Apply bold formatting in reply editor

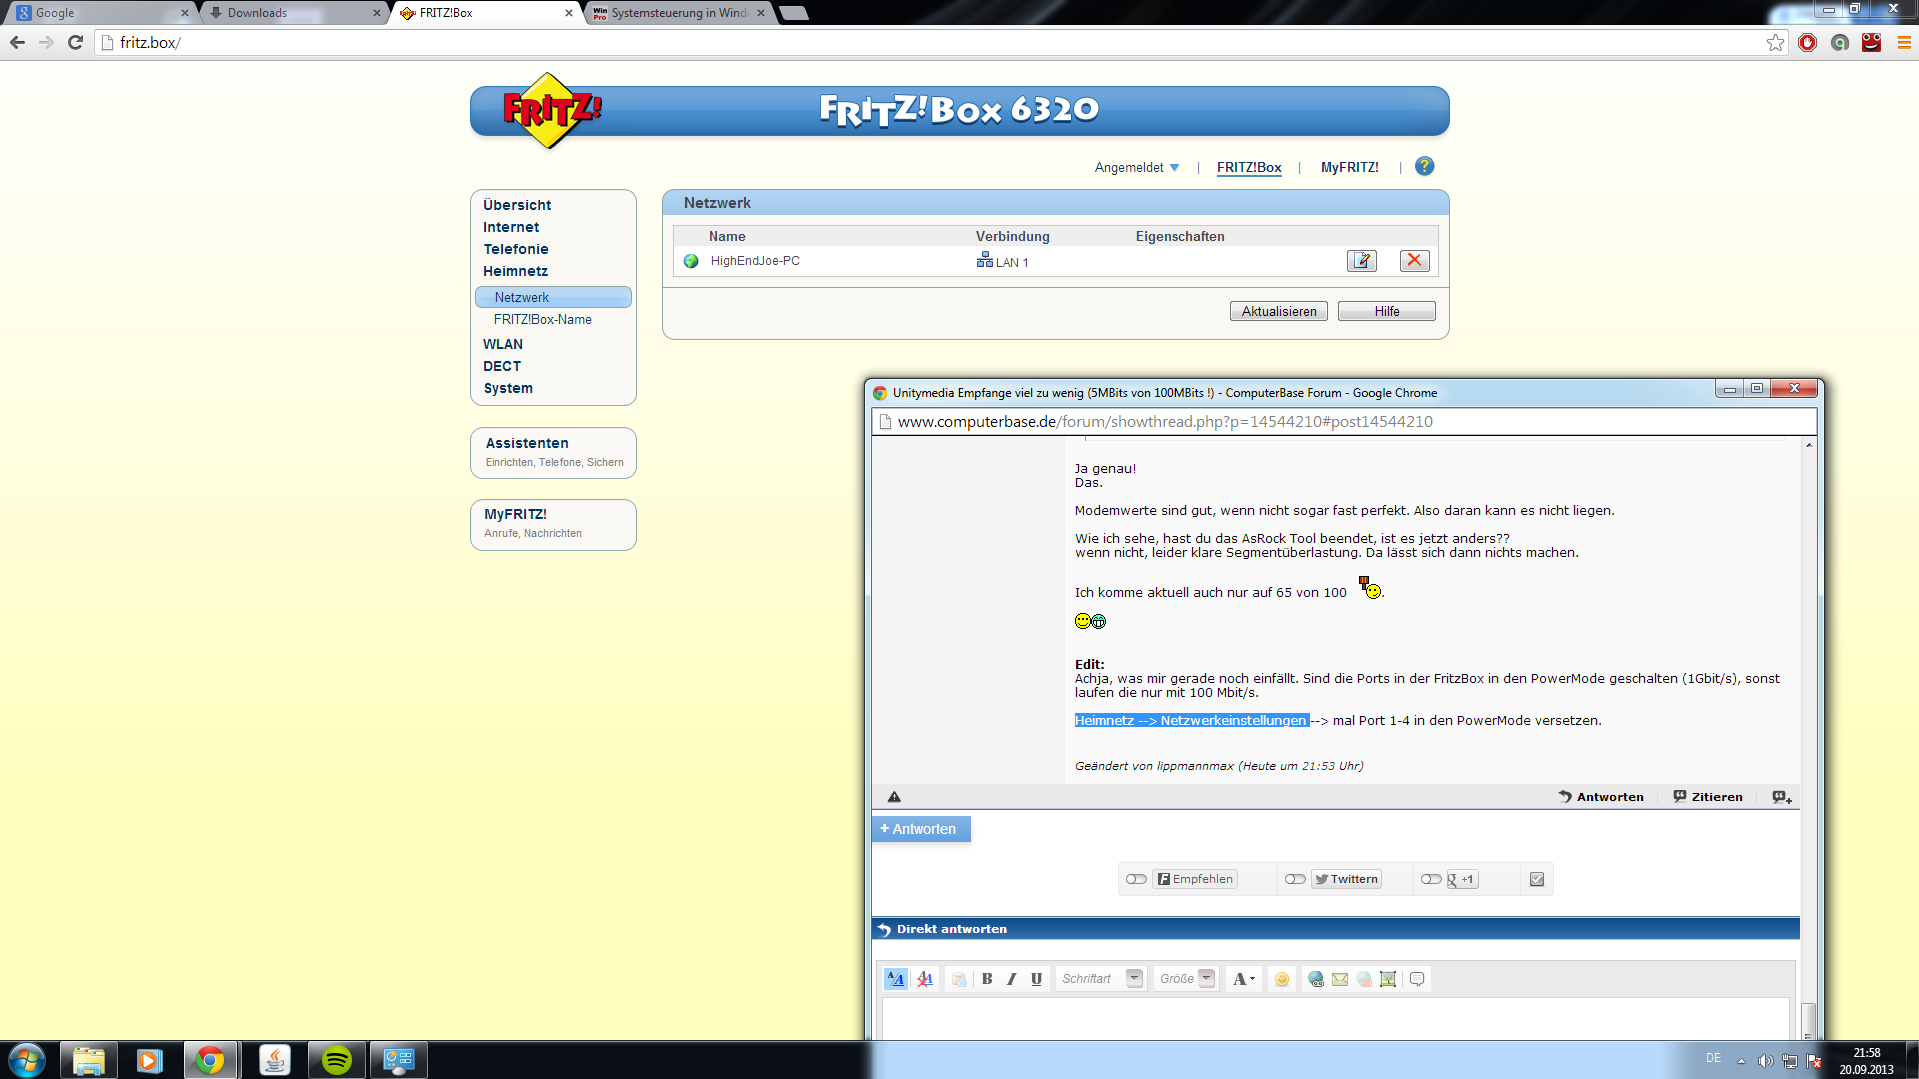[x=987, y=979]
